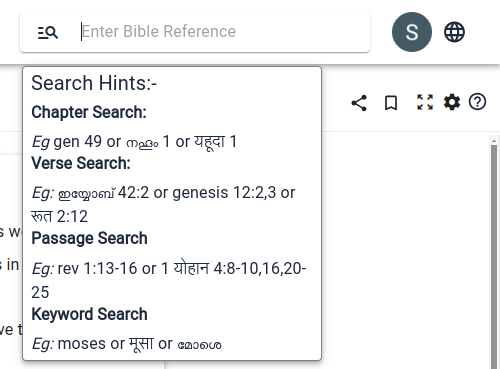
Task: Open the globe language selector
Action: click(454, 32)
